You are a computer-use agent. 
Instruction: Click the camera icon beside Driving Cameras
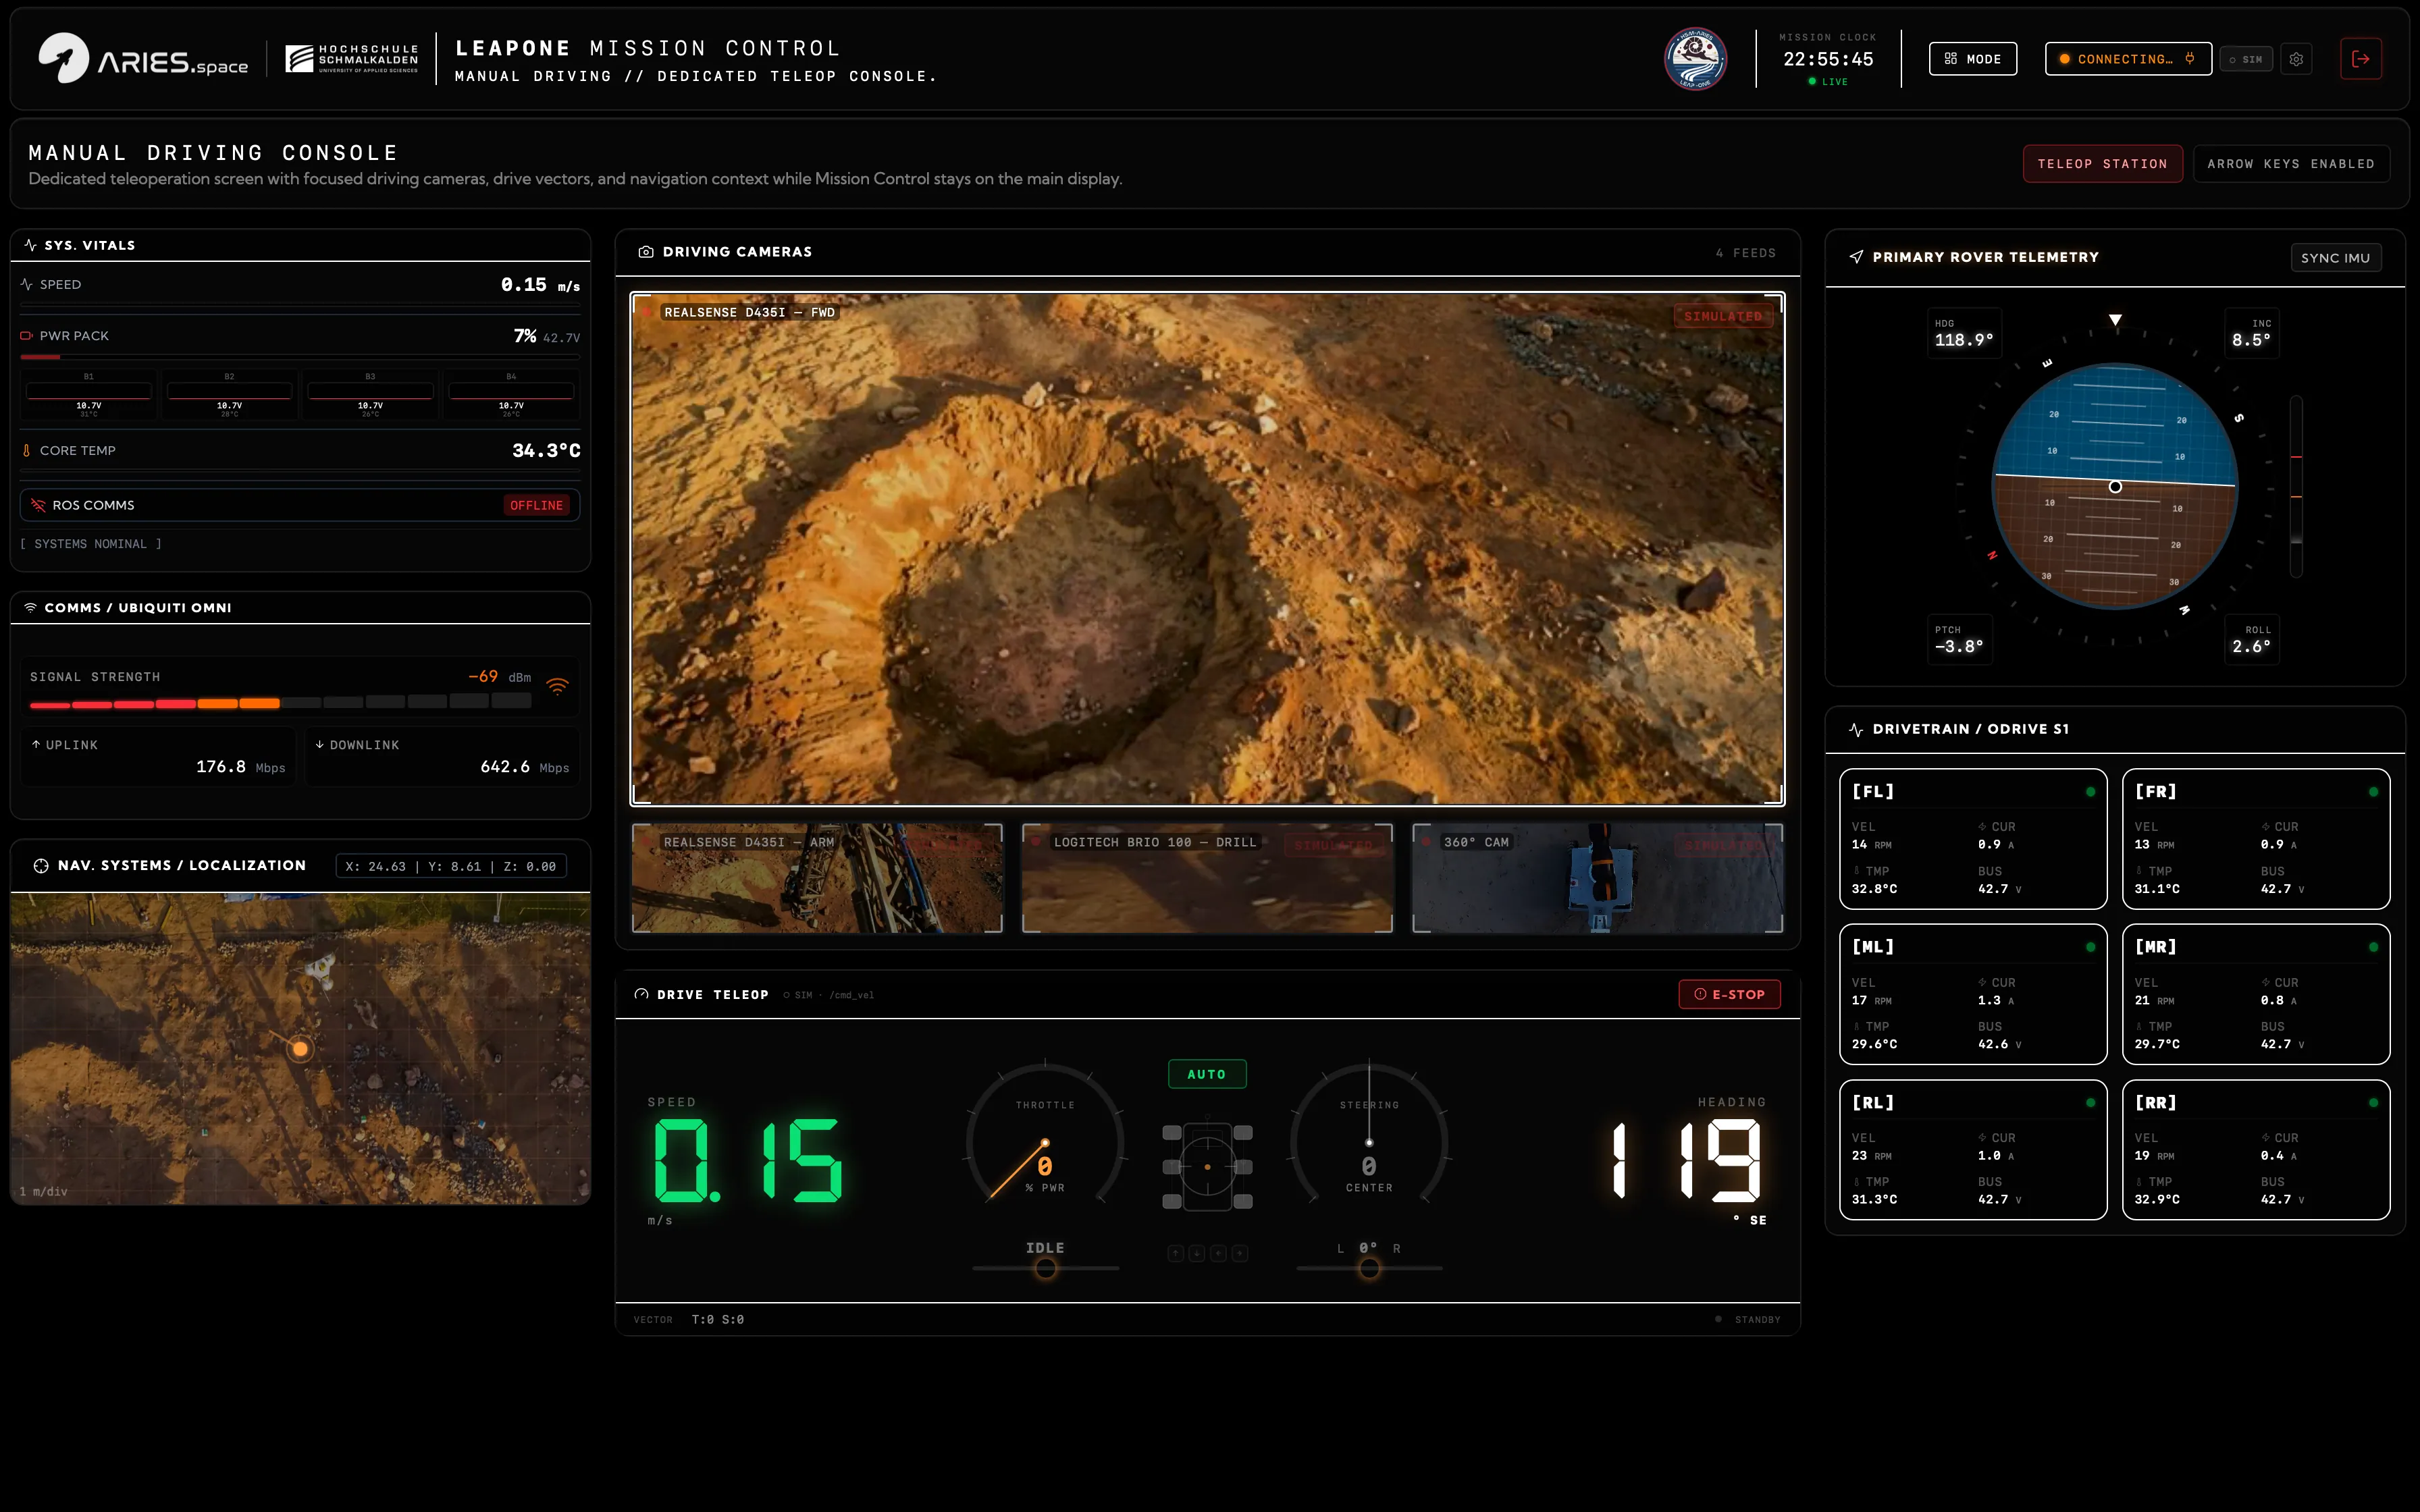tap(646, 252)
